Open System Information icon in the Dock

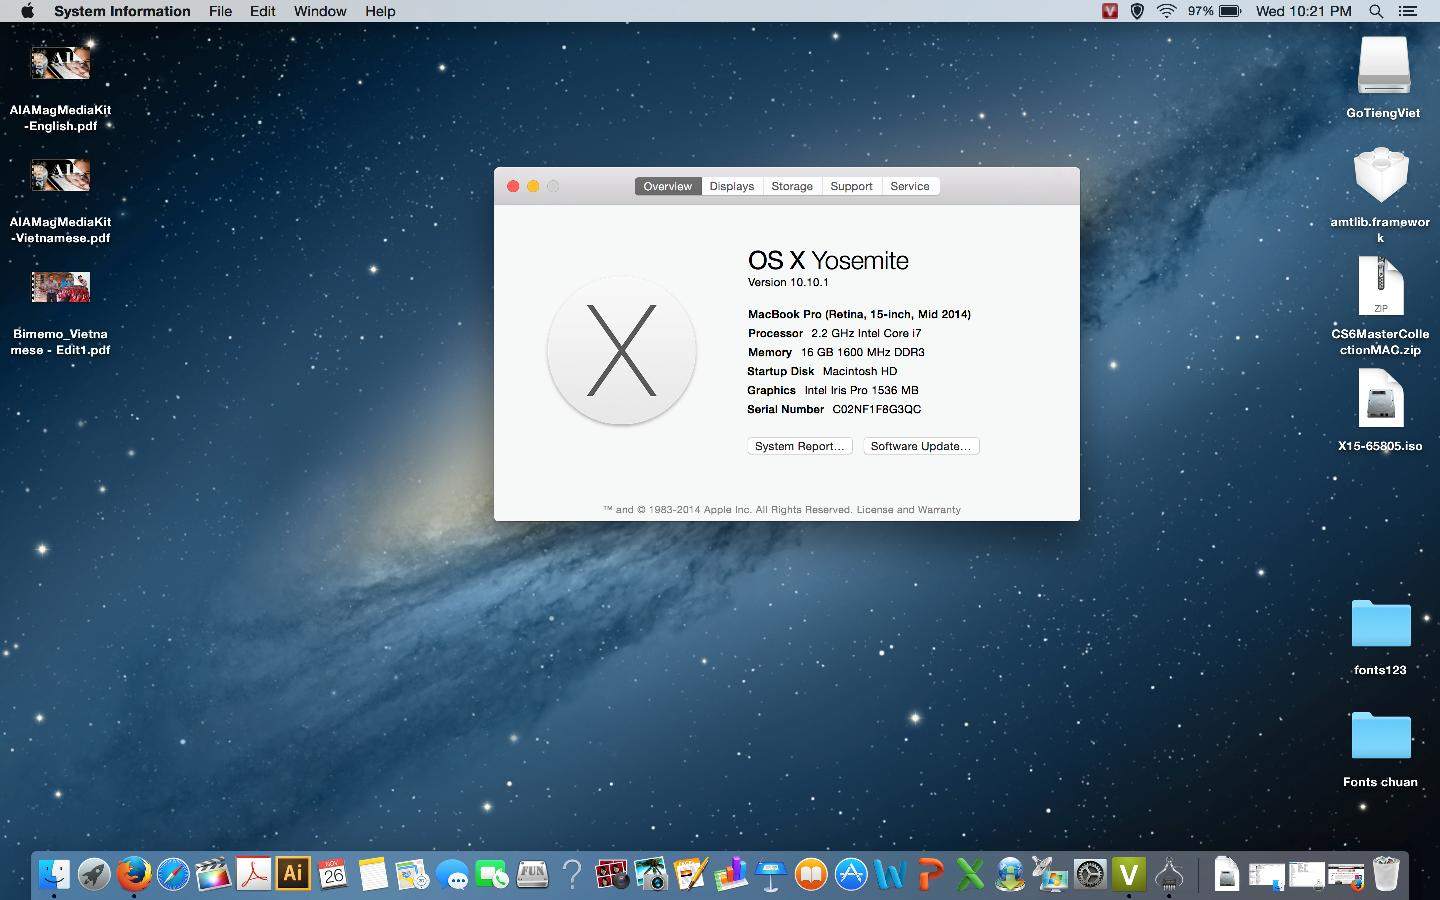[x=1169, y=874]
